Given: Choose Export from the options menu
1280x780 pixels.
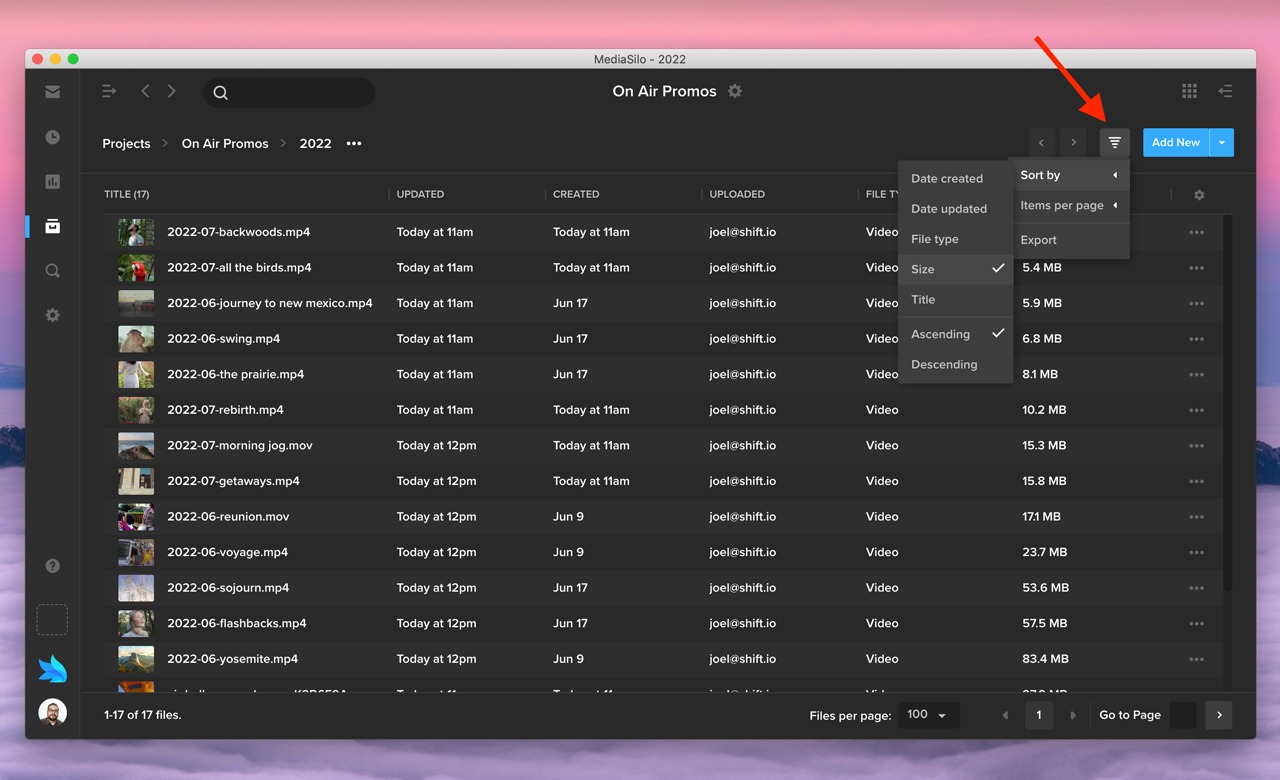Looking at the screenshot, I should click(x=1069, y=240).
